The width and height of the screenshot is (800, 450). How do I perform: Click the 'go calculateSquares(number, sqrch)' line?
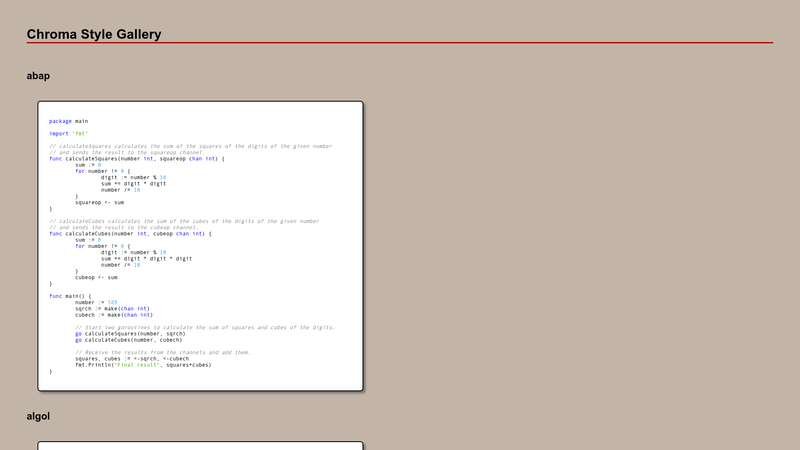pyautogui.click(x=131, y=334)
